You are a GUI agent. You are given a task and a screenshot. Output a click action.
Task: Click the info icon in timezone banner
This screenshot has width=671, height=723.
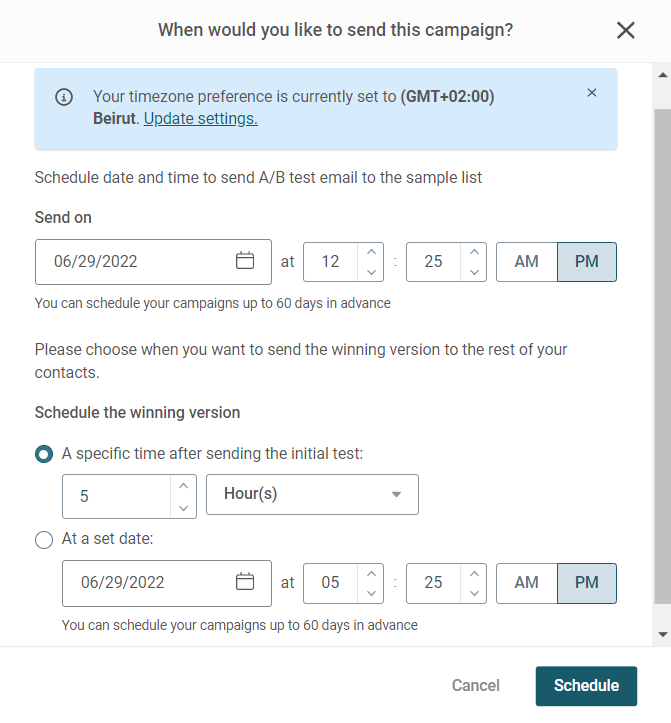(x=64, y=97)
